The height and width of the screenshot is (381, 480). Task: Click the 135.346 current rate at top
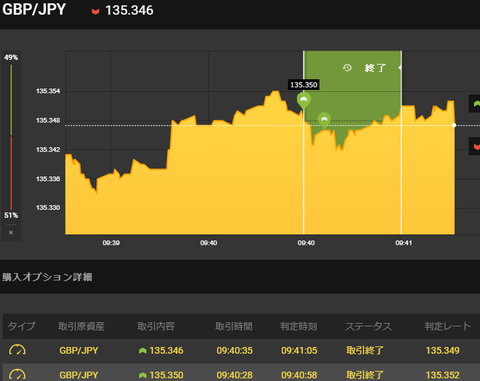coord(129,10)
